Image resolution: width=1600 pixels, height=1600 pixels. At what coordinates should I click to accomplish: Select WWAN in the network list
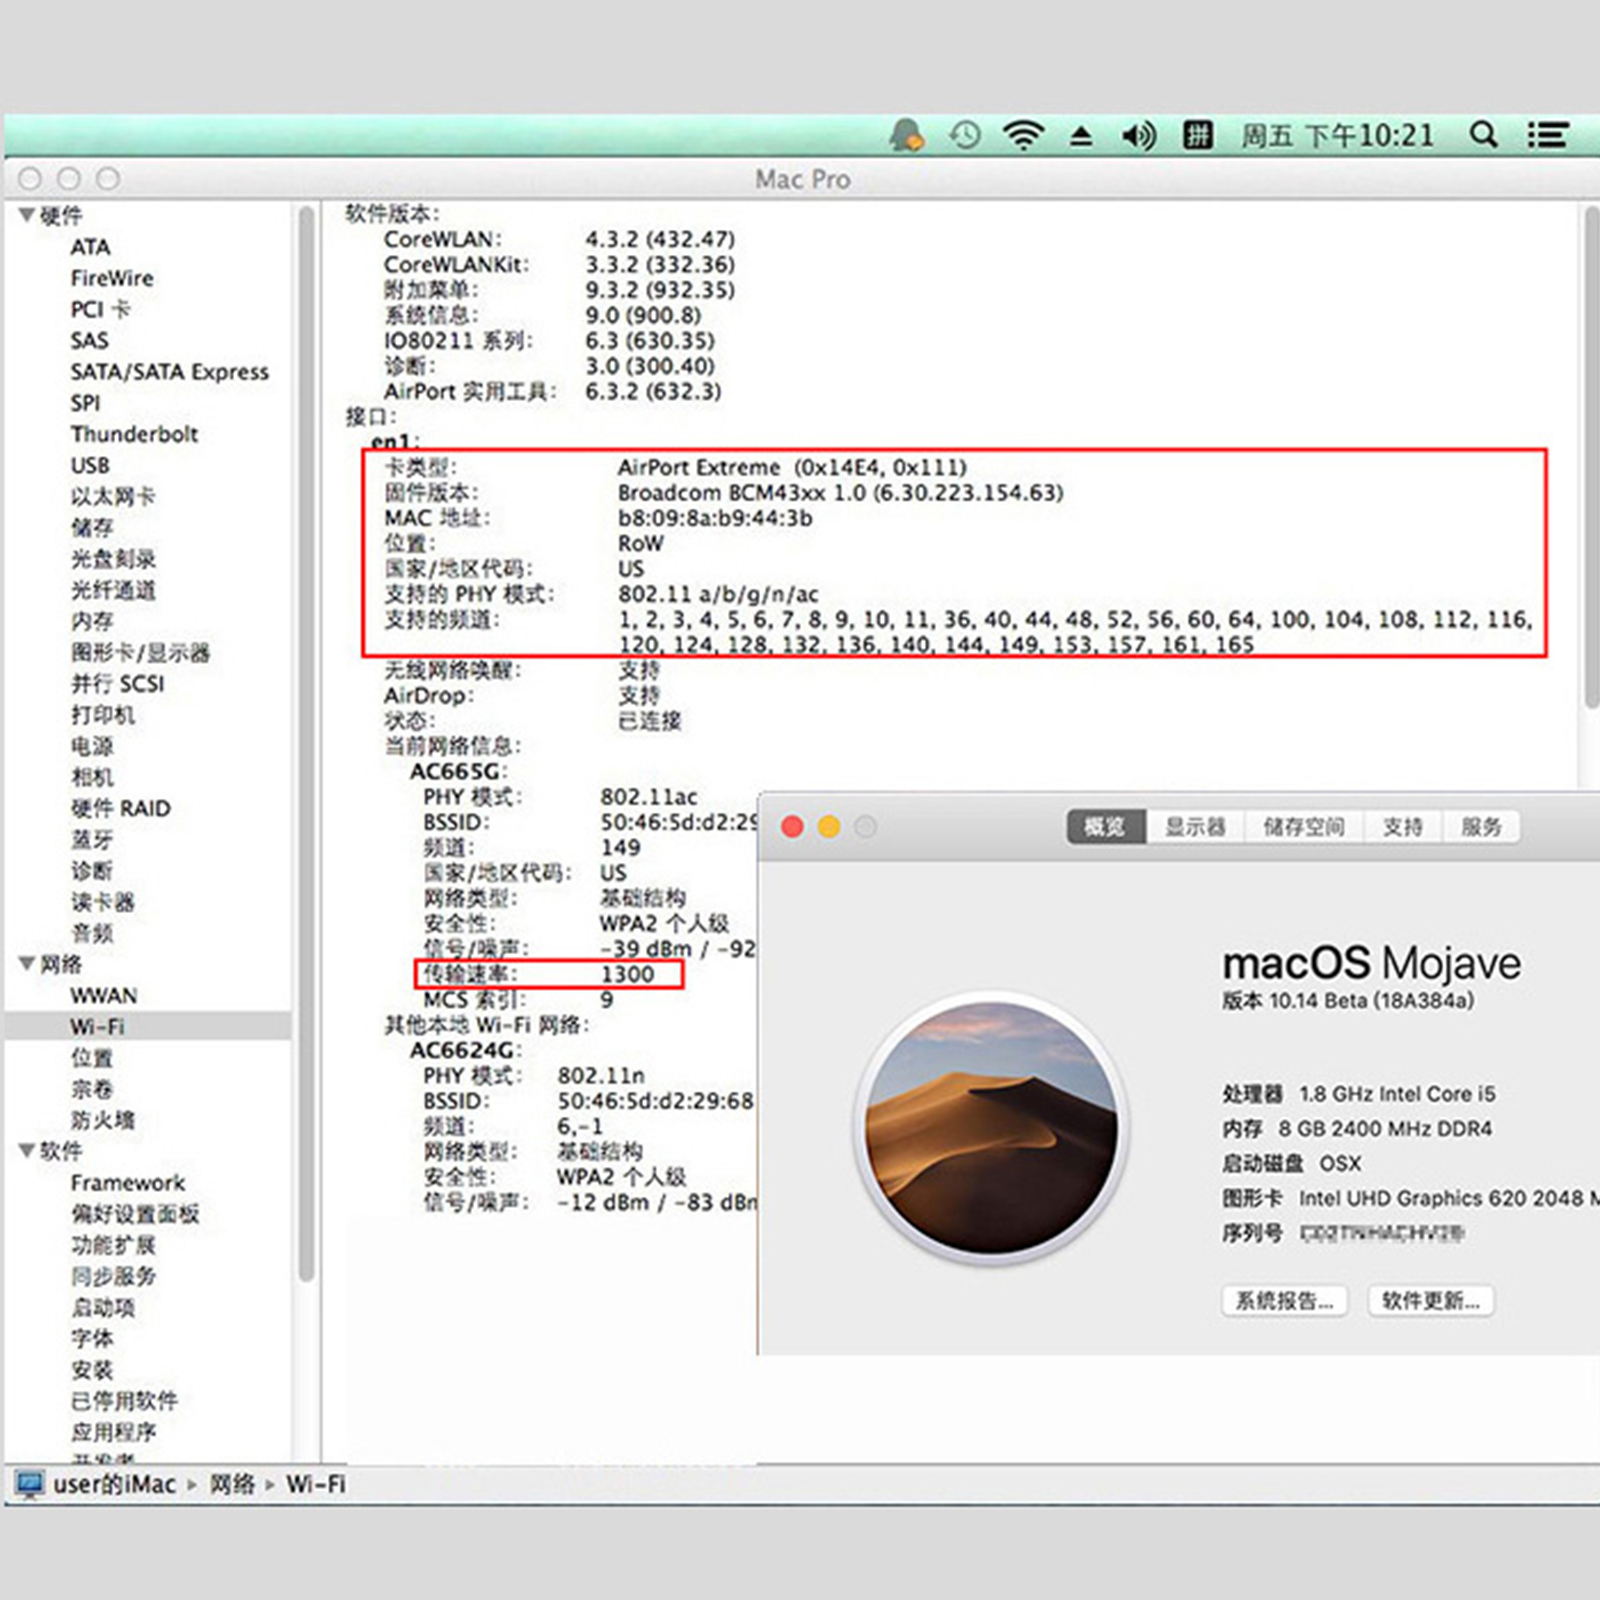point(104,995)
